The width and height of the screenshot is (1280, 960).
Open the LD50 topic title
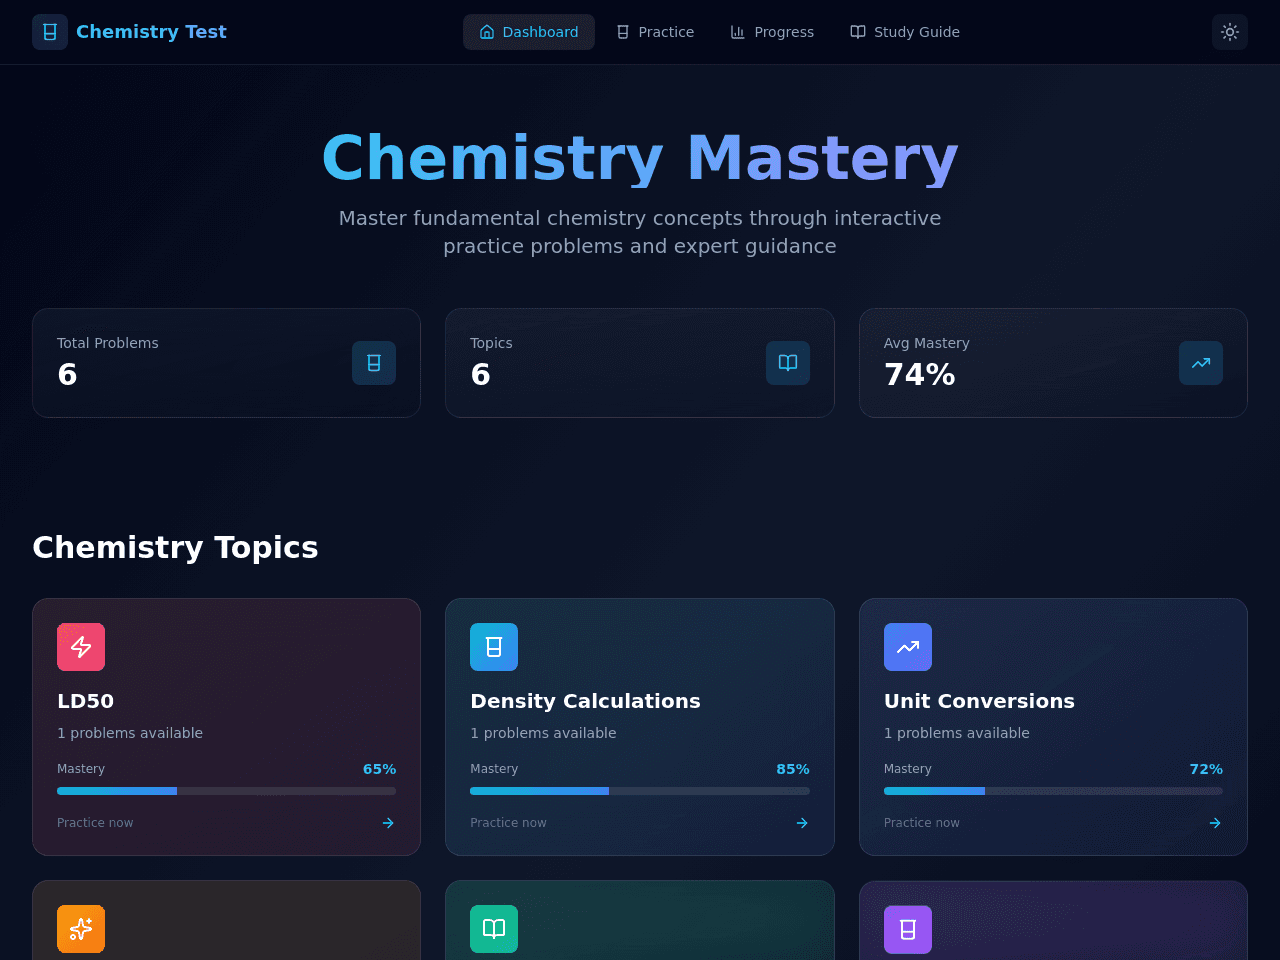pyautogui.click(x=85, y=701)
